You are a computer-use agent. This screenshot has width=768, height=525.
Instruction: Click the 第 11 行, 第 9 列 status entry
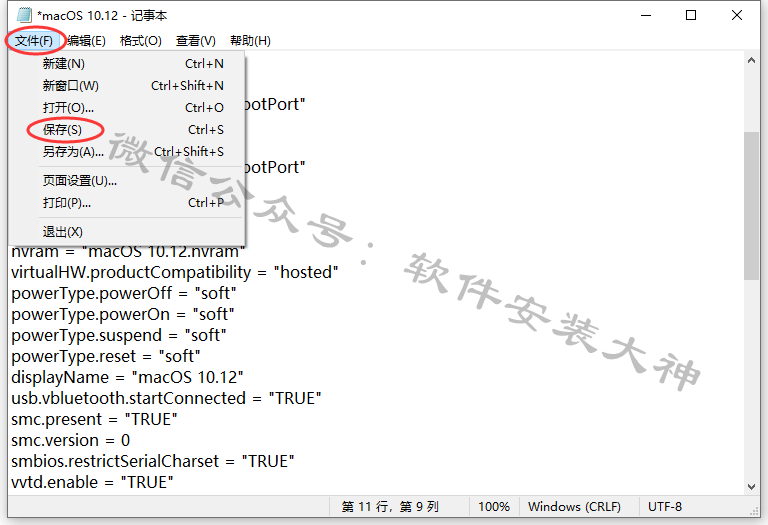point(390,506)
